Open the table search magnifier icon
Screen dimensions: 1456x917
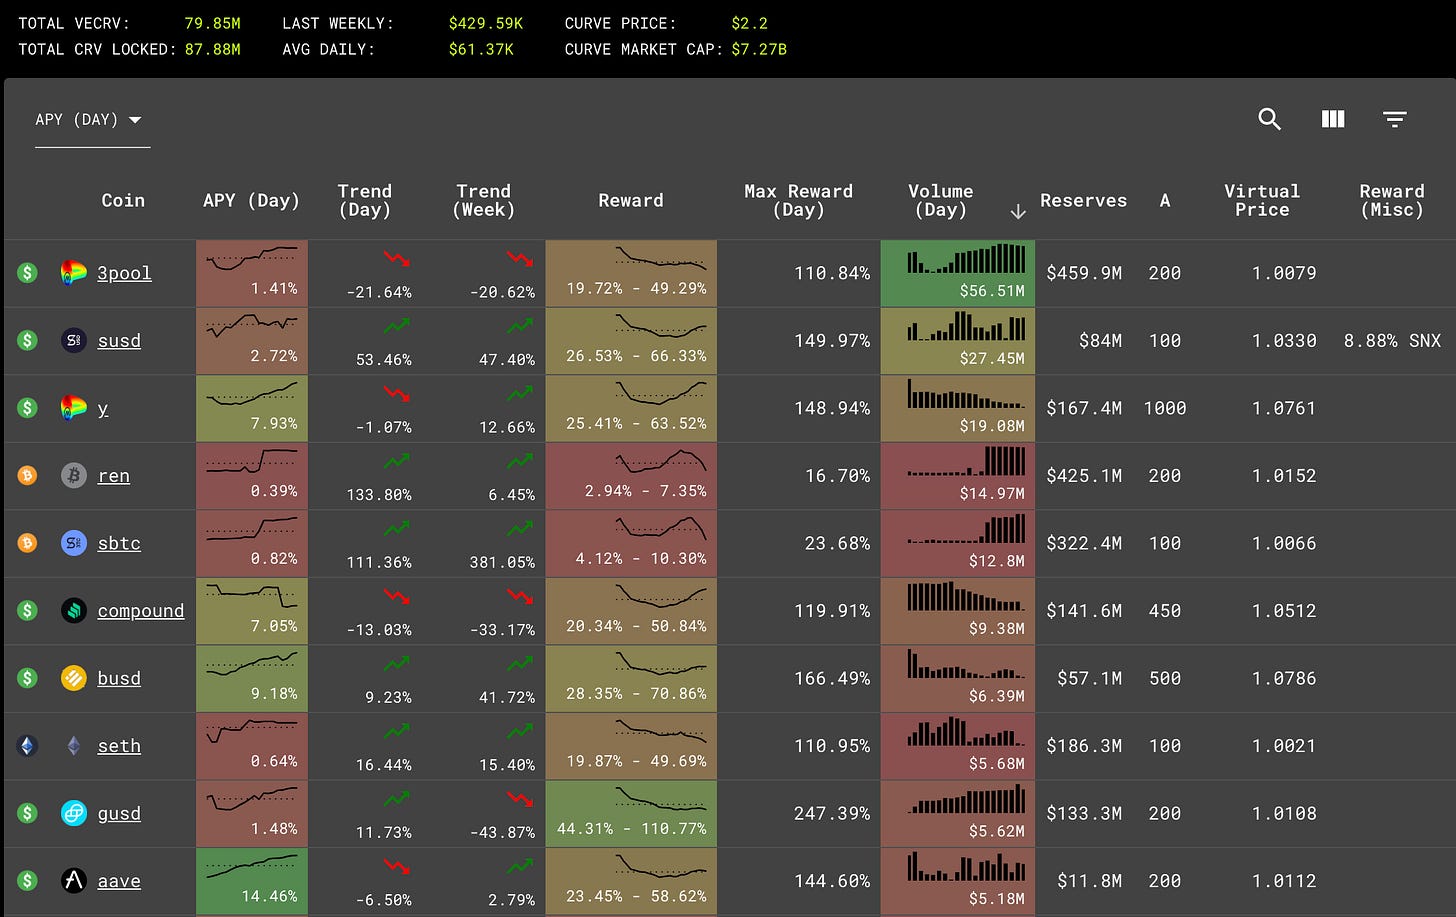pos(1269,119)
